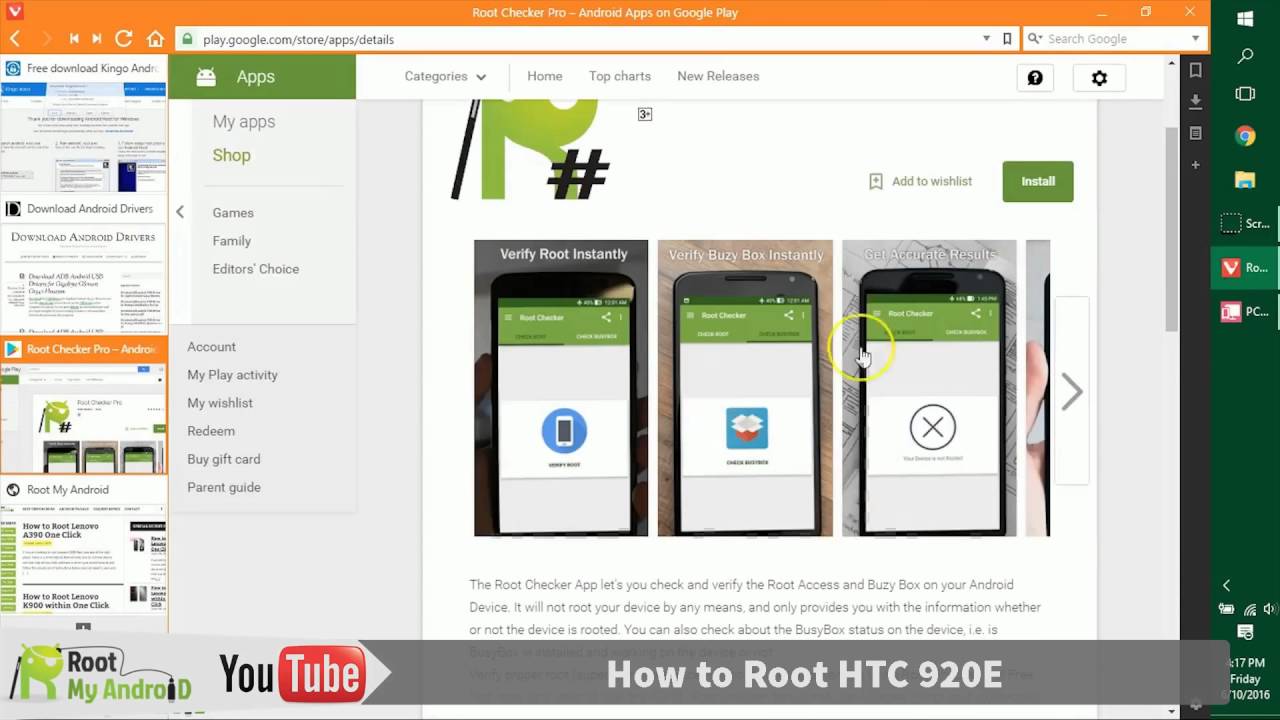The height and width of the screenshot is (720, 1280).
Task: Focus the Search Google field
Action: coord(1116,39)
